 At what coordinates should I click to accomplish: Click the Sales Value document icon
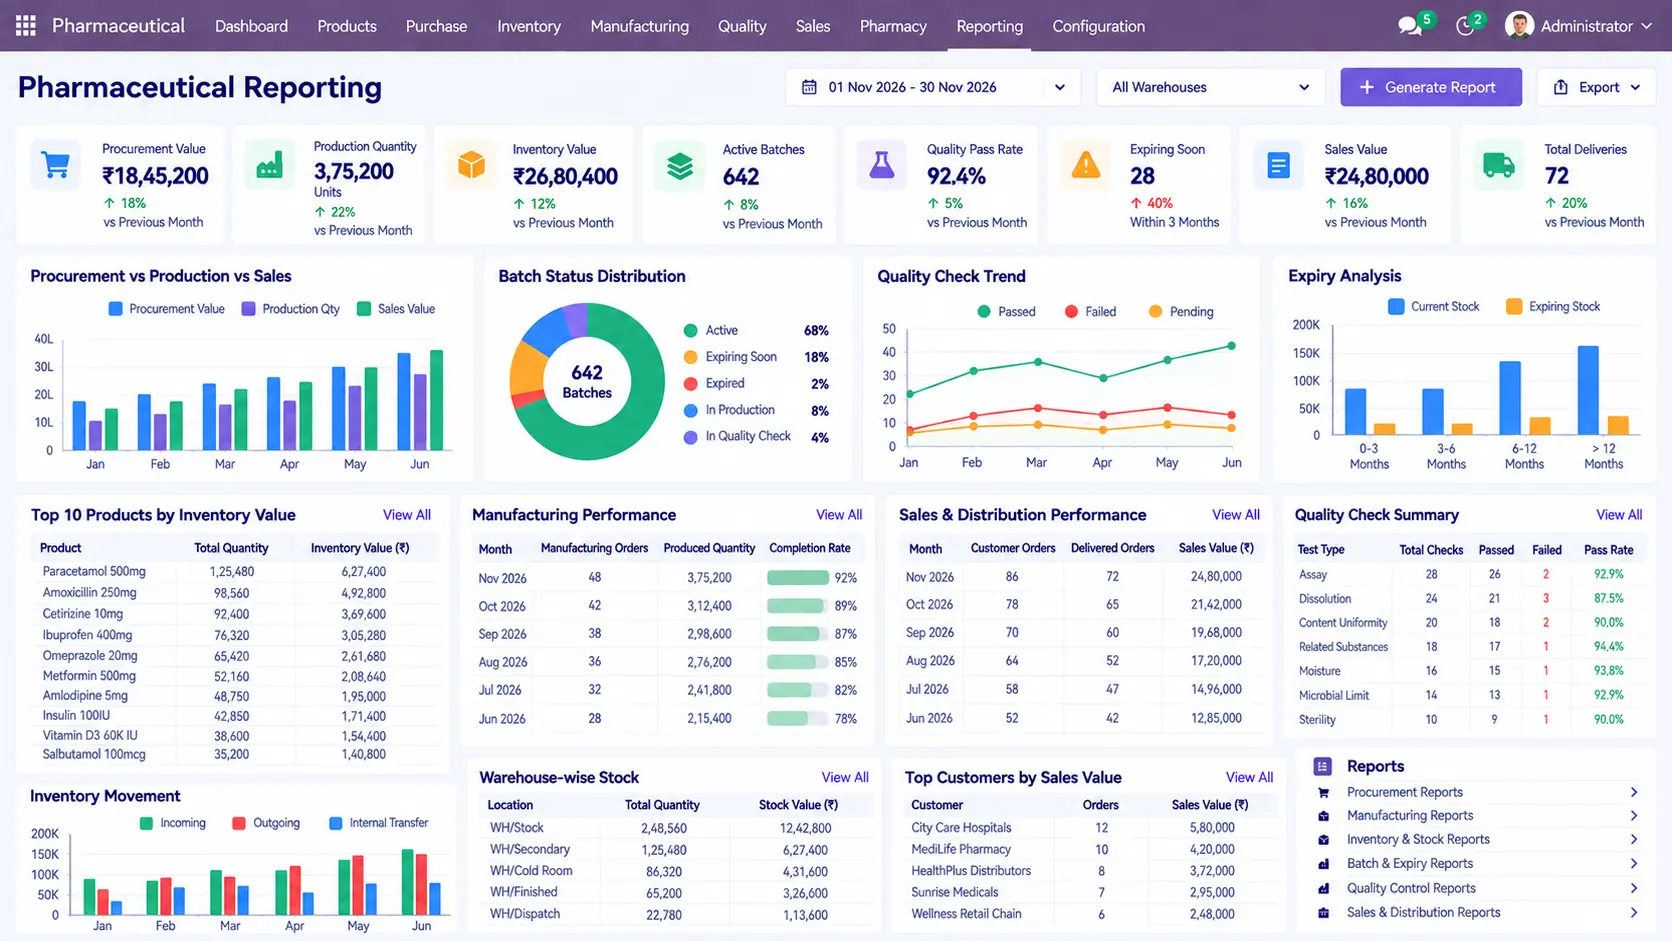[1278, 165]
